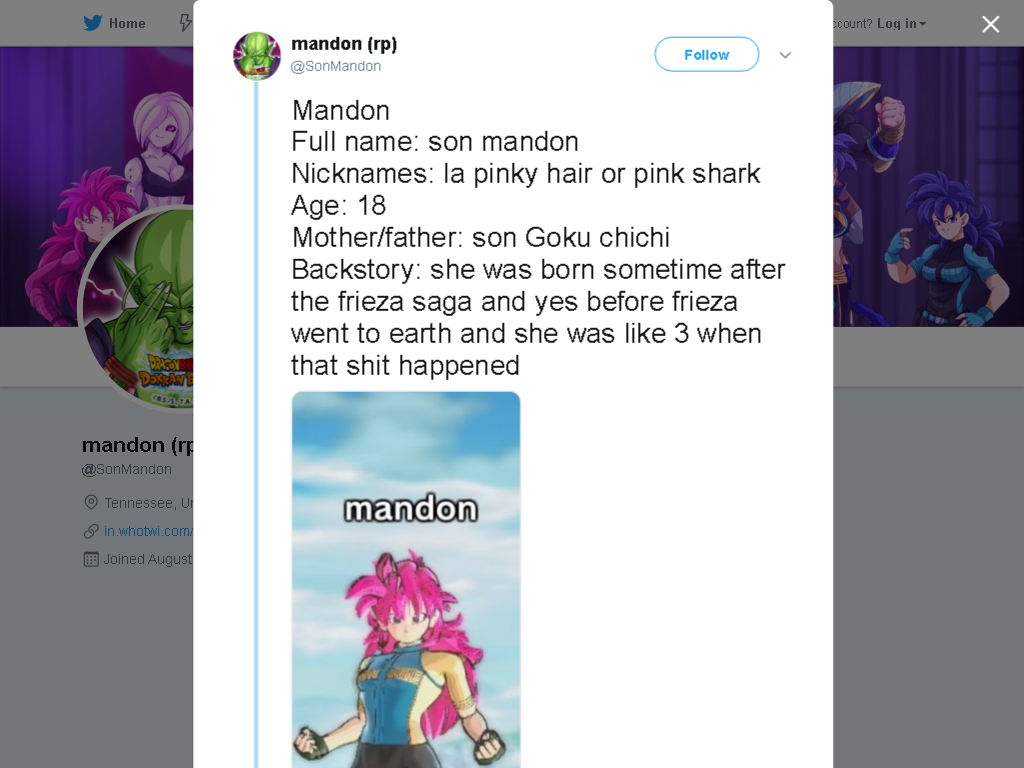Click the @SonMandon handle in profile sidebar

pyautogui.click(x=127, y=469)
